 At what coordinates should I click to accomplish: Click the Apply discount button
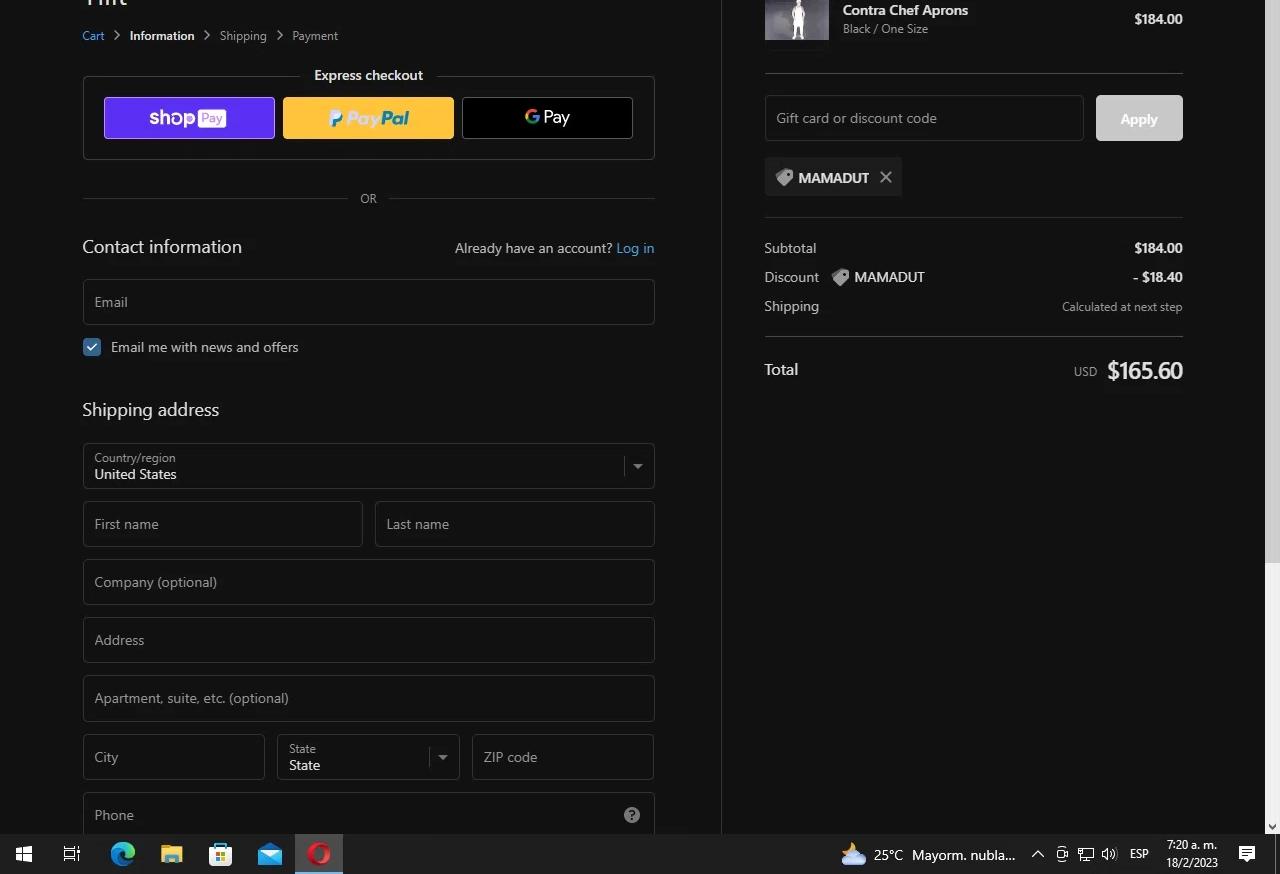[1139, 118]
